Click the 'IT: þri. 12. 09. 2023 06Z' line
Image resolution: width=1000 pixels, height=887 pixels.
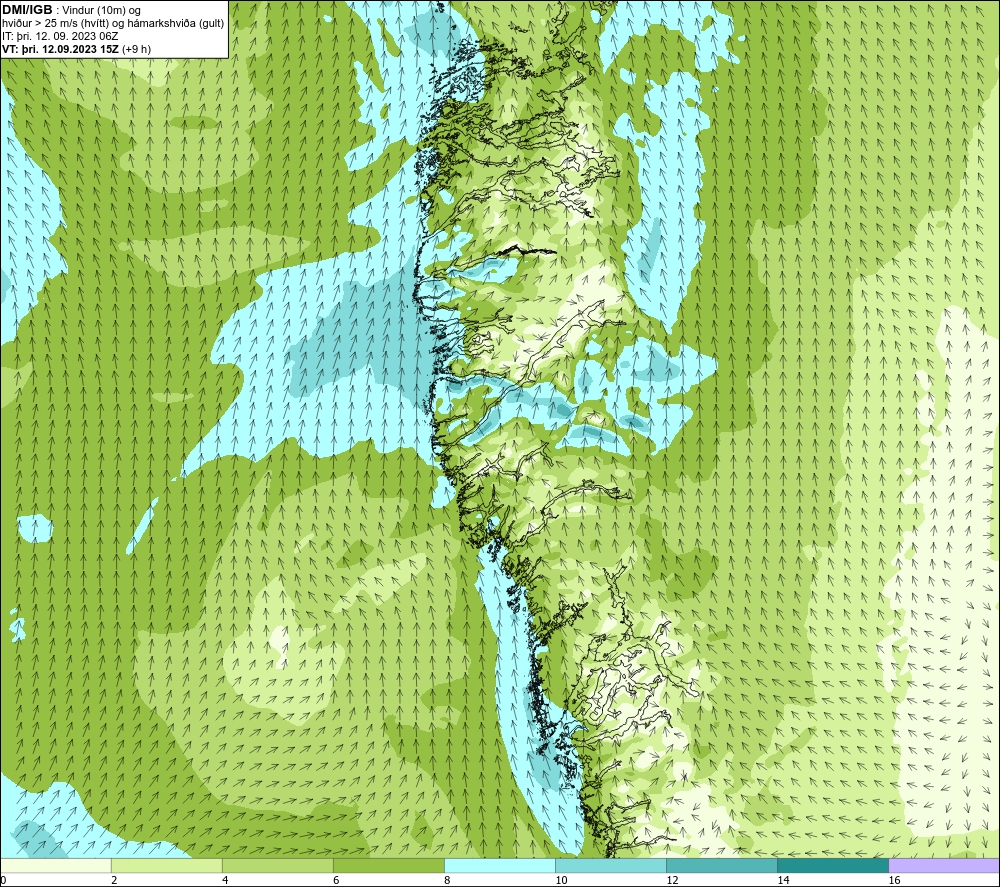point(60,36)
